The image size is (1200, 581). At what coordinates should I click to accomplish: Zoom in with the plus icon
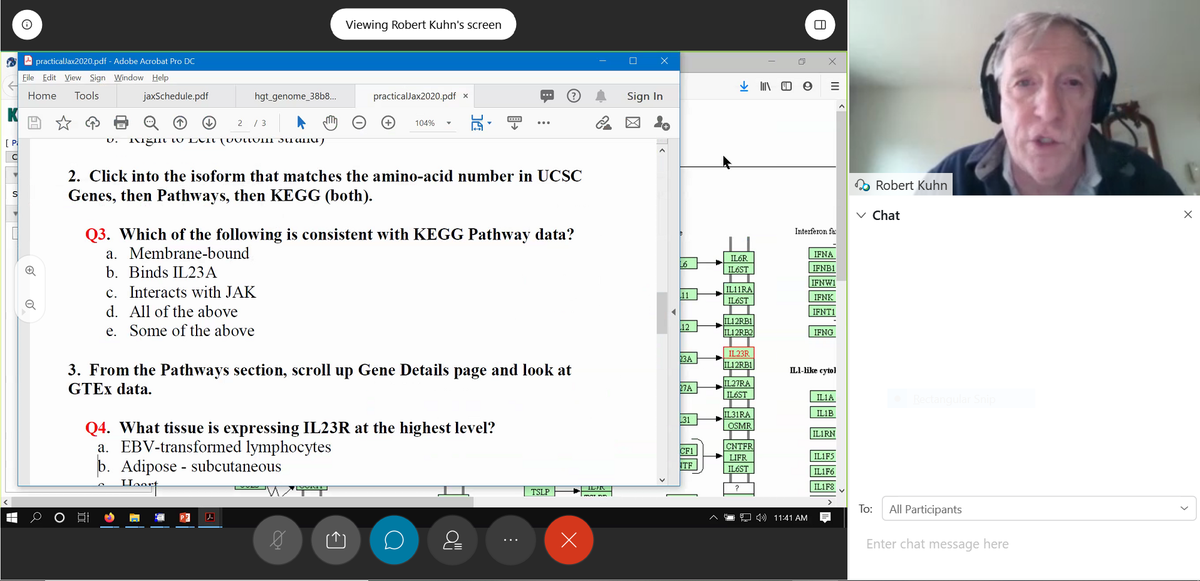387,123
